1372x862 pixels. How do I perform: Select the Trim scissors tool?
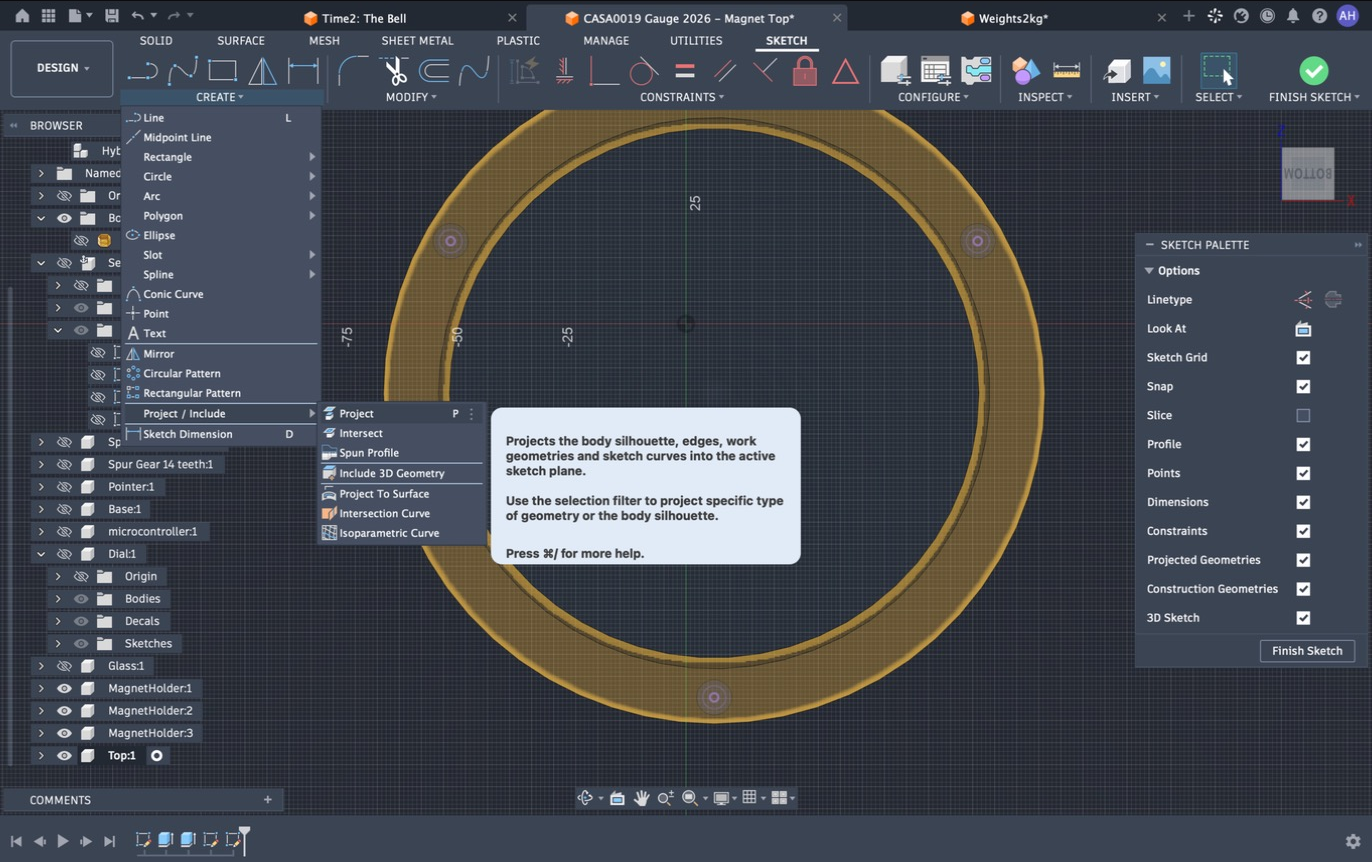pyautogui.click(x=395, y=70)
